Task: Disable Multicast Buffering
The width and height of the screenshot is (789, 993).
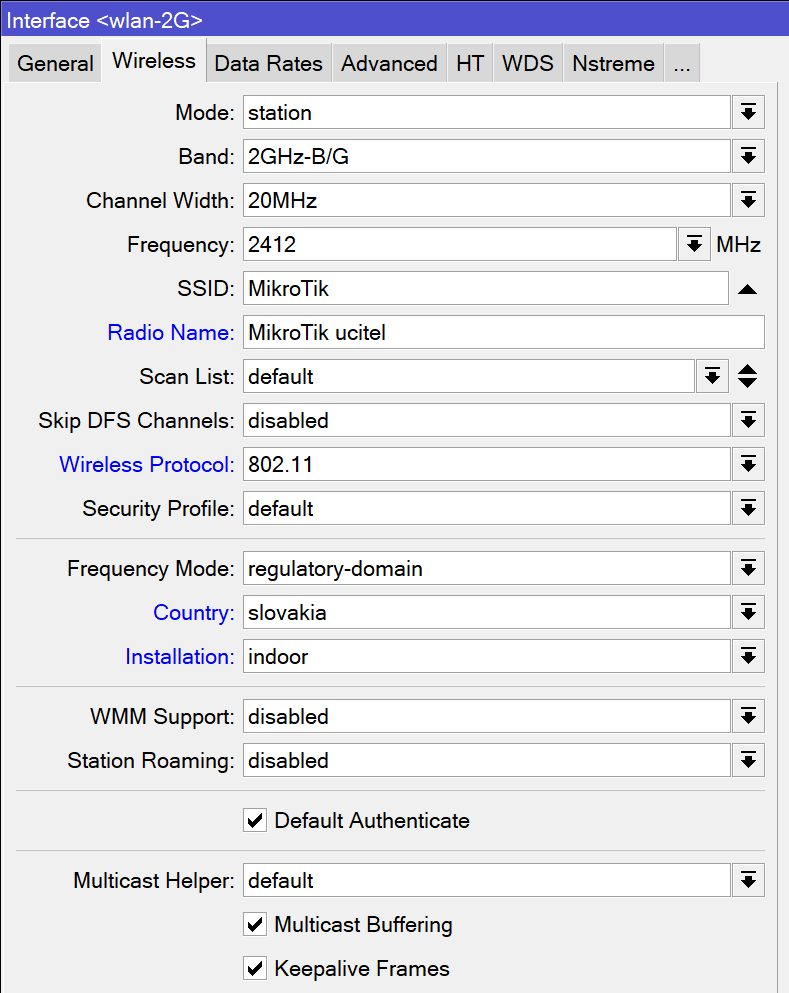Action: tap(255, 925)
